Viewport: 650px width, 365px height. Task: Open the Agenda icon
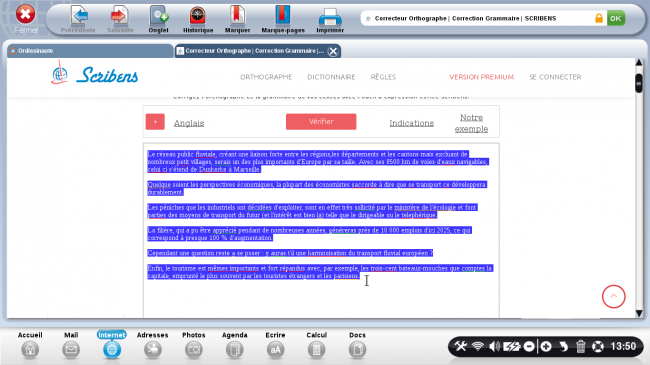235,350
